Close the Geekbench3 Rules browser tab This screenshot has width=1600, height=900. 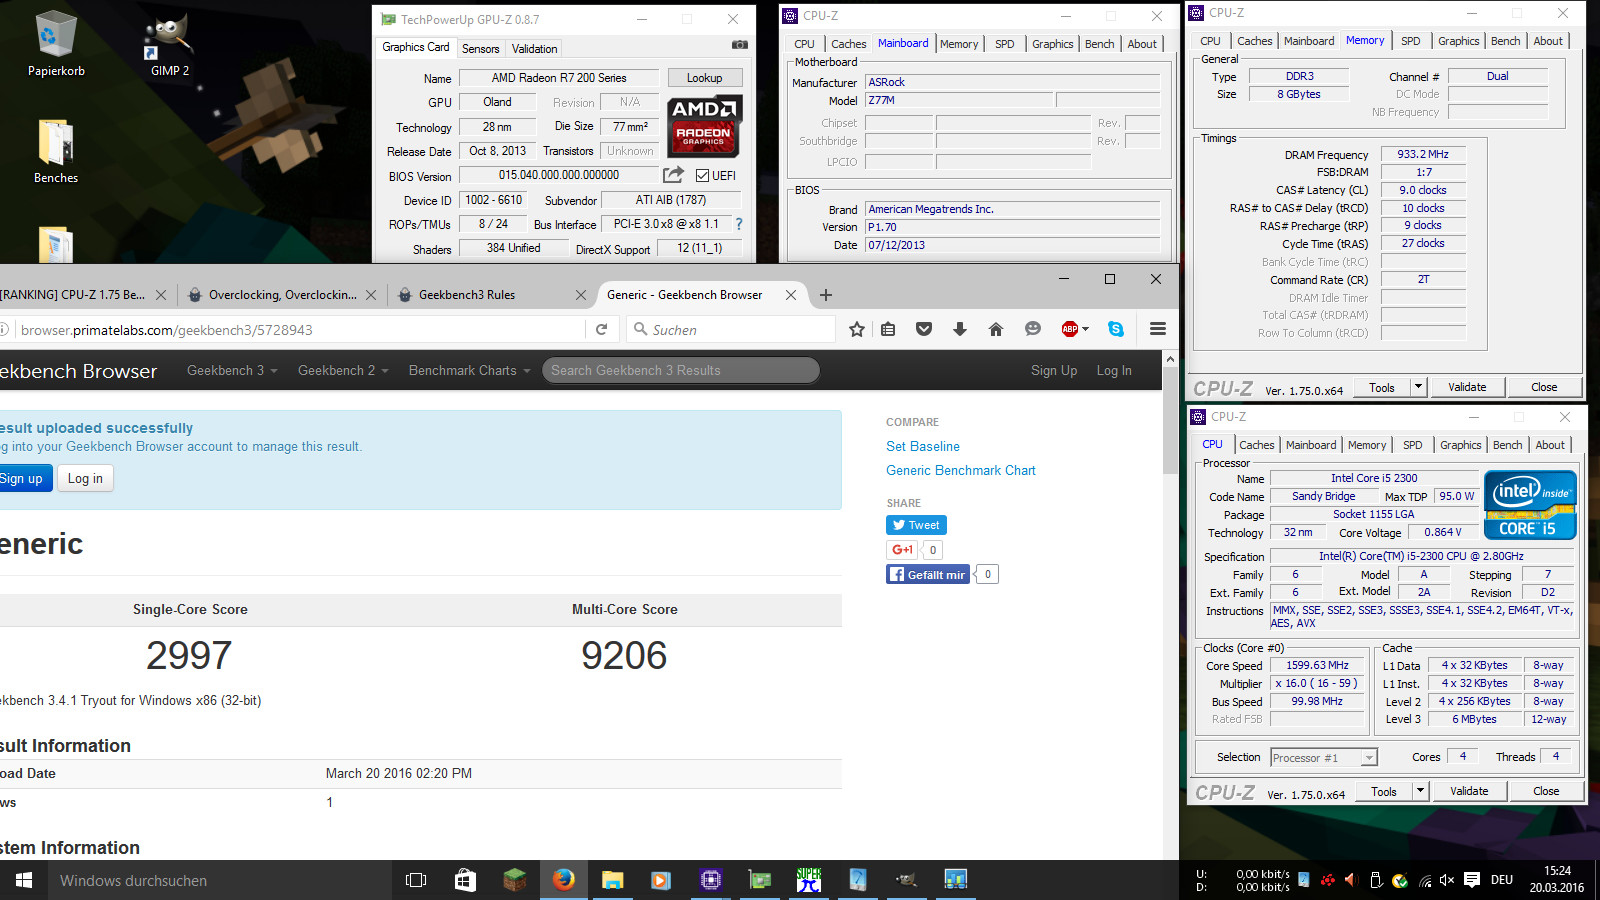pyautogui.click(x=581, y=295)
